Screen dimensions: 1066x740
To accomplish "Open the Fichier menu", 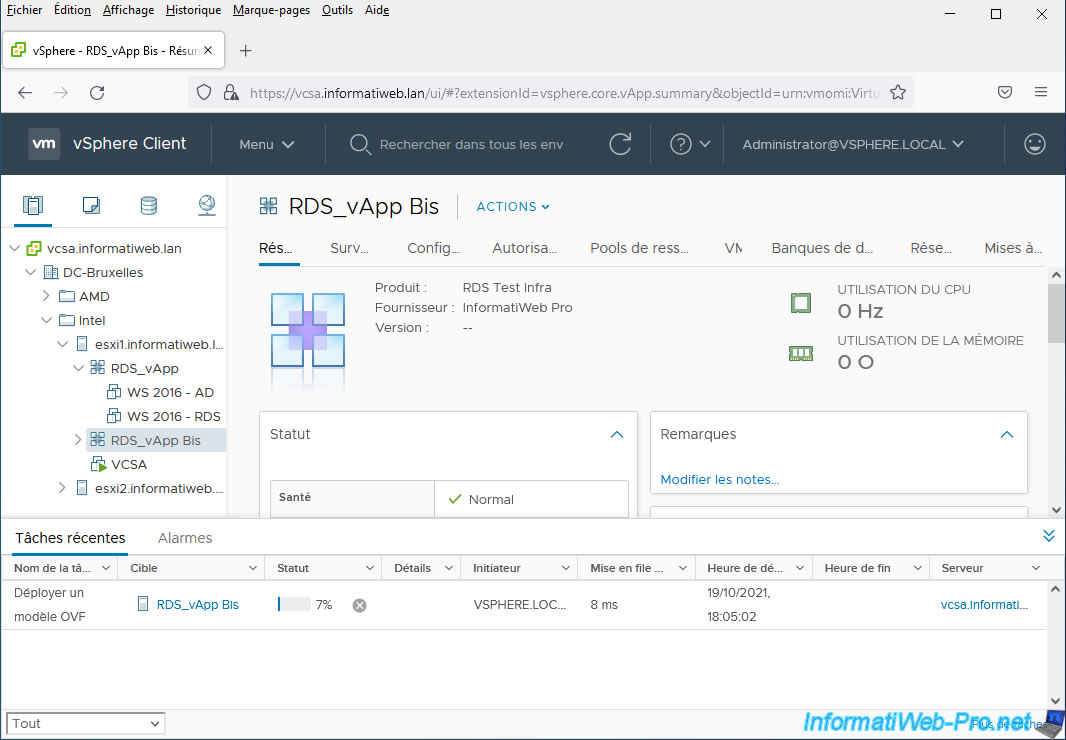I will click(x=24, y=10).
